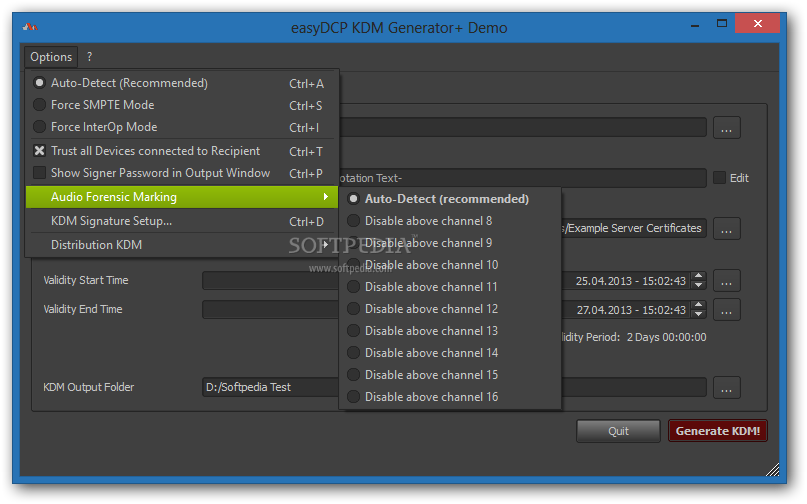Click the window resize grip corner
Screen dimensions: 807x504
[773, 470]
